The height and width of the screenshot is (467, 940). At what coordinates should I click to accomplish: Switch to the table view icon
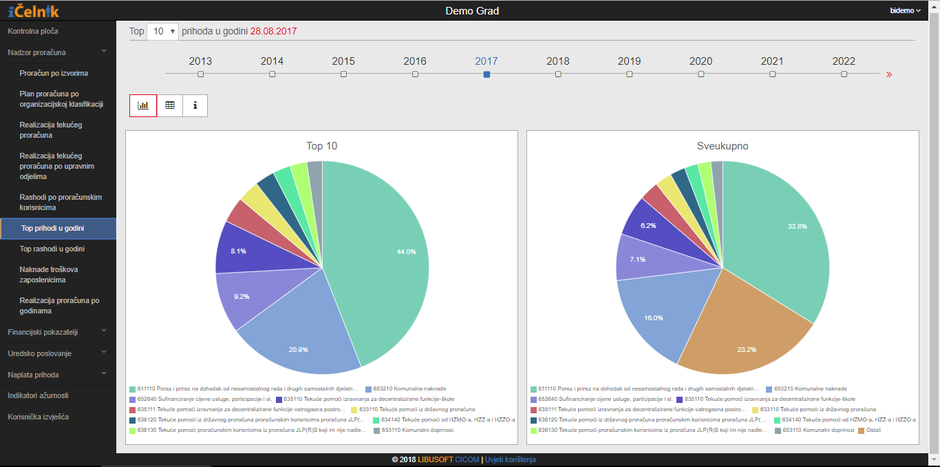click(x=169, y=104)
